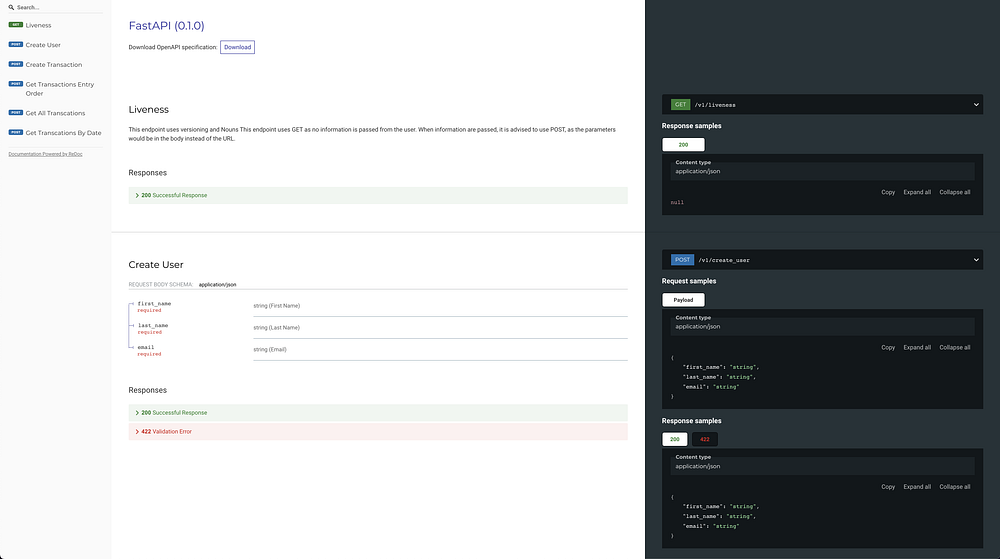Click the GET badge beside Liveness in sidebar
This screenshot has width=1000, height=559.
click(16, 25)
